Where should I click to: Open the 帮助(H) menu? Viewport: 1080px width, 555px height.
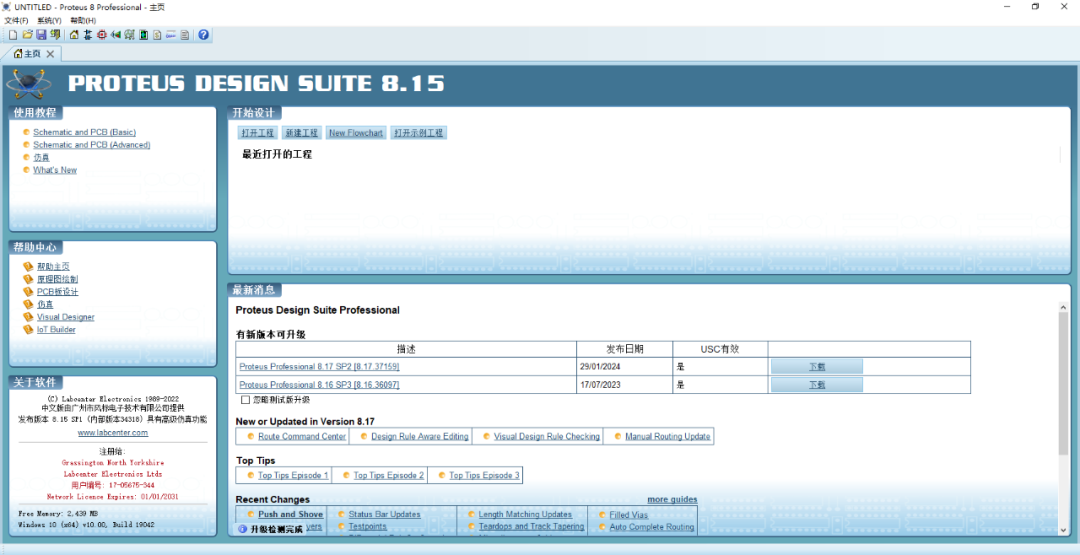[83, 21]
